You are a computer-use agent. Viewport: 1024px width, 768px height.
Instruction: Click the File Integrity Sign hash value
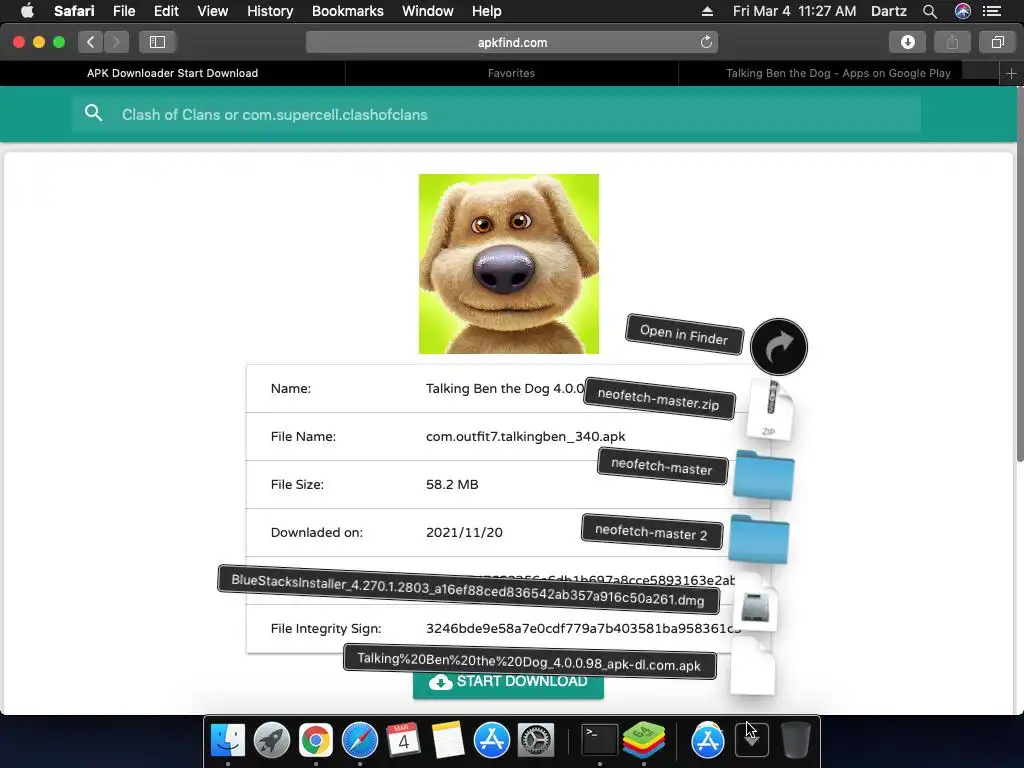click(x=583, y=628)
